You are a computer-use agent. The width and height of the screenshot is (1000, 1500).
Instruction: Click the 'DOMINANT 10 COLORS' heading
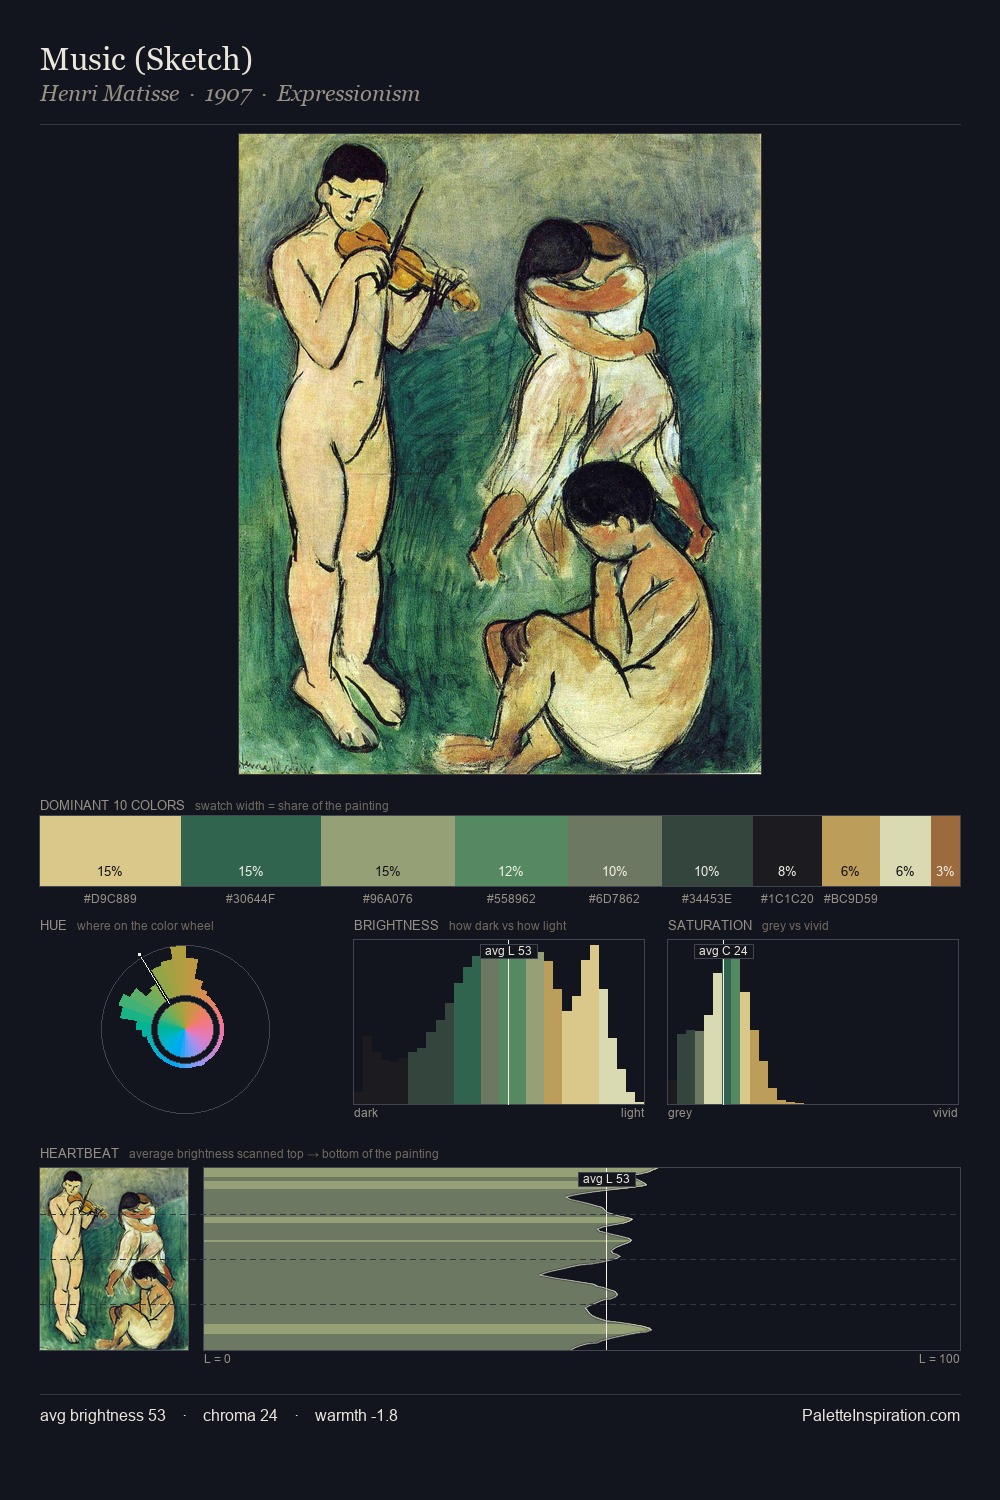(112, 805)
